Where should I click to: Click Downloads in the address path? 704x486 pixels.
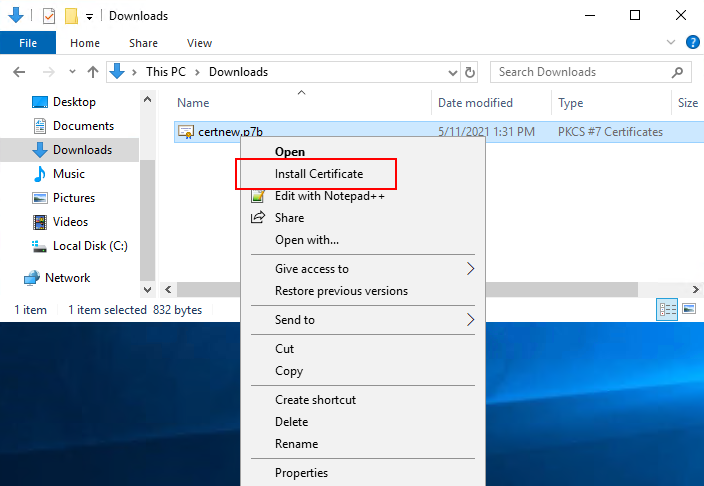pyautogui.click(x=238, y=72)
